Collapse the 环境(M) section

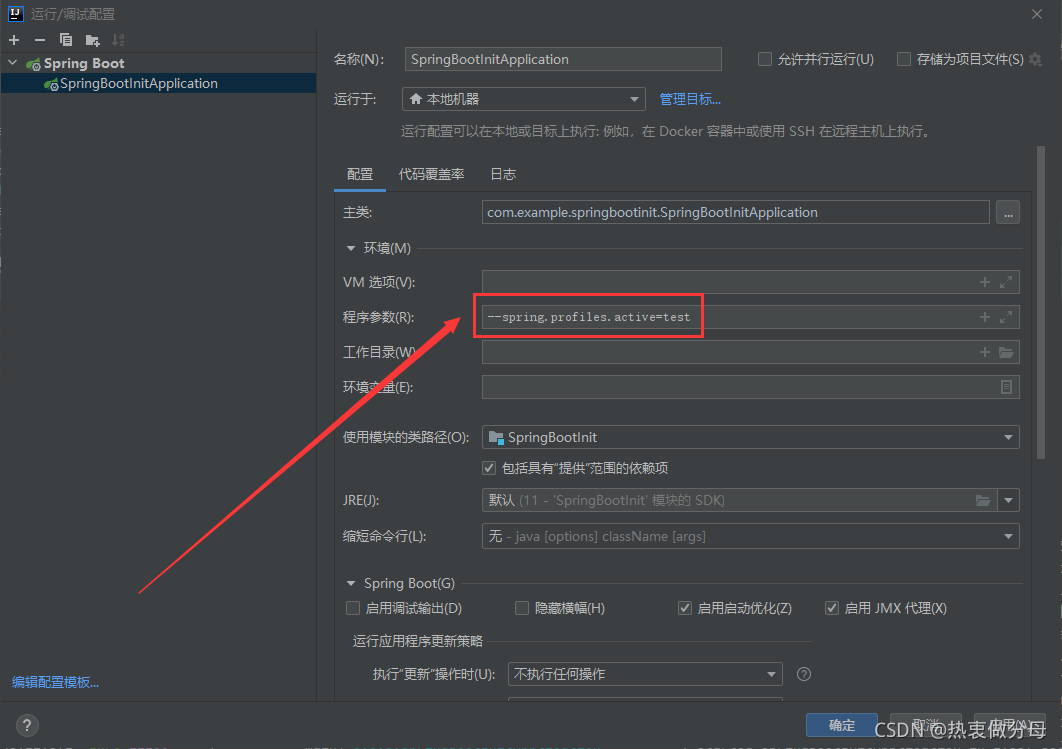[x=351, y=249]
